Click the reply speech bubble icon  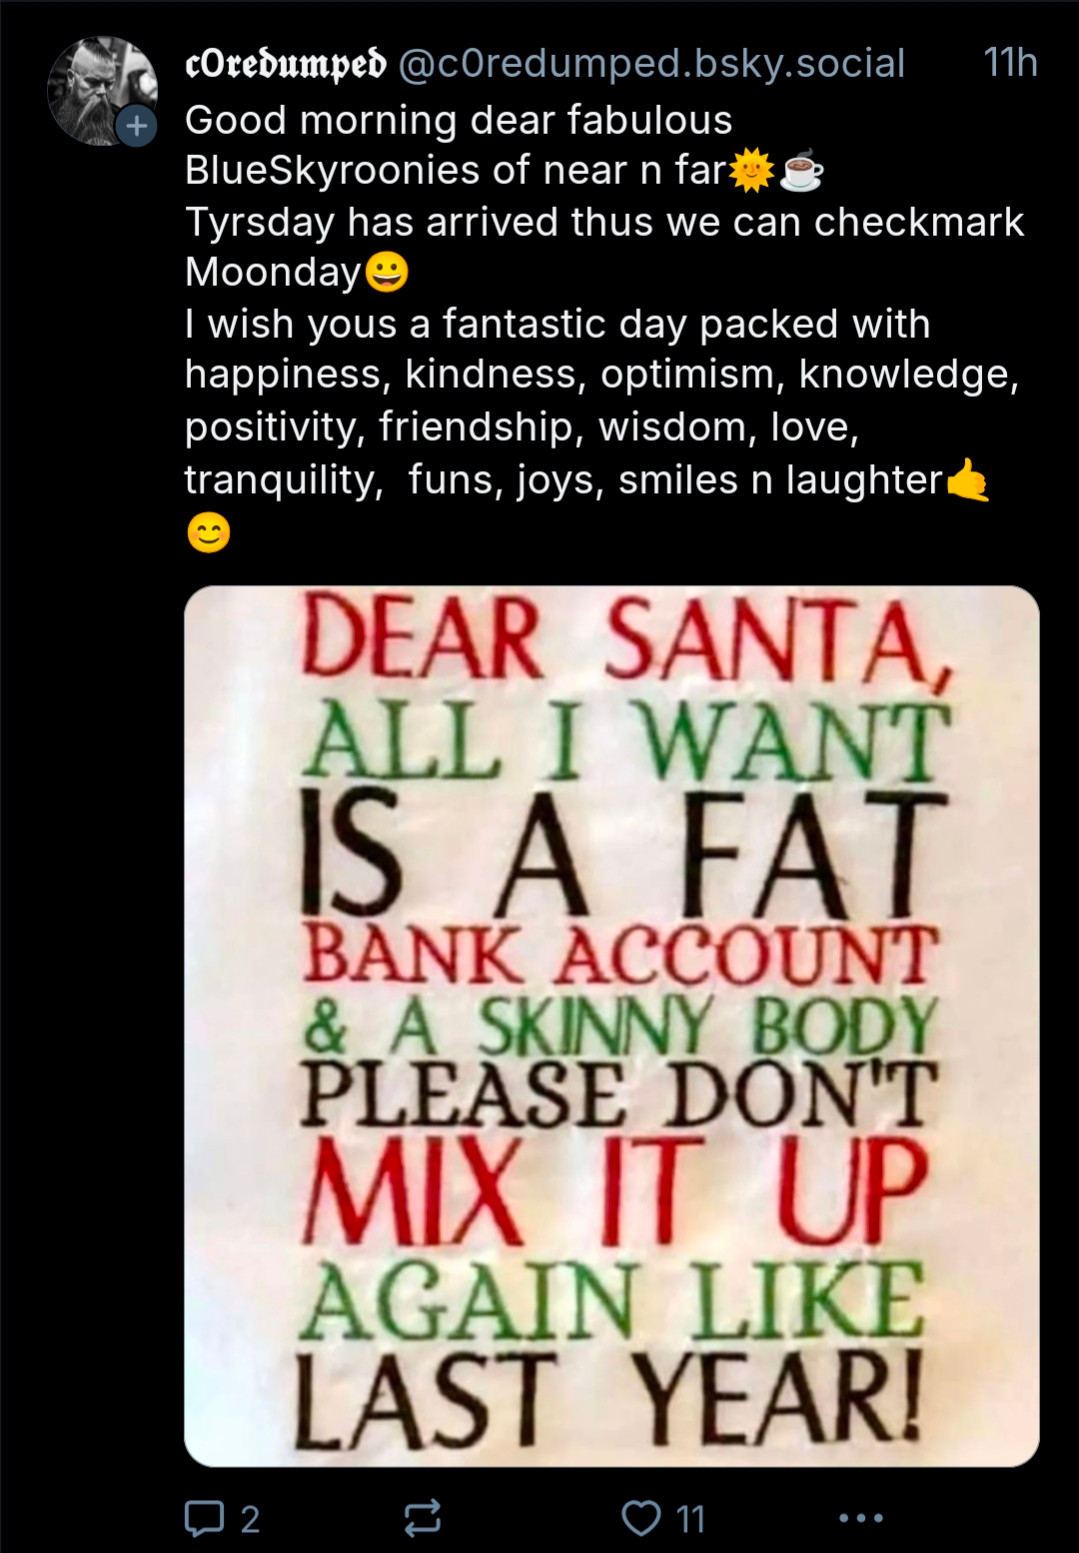(x=204, y=1518)
